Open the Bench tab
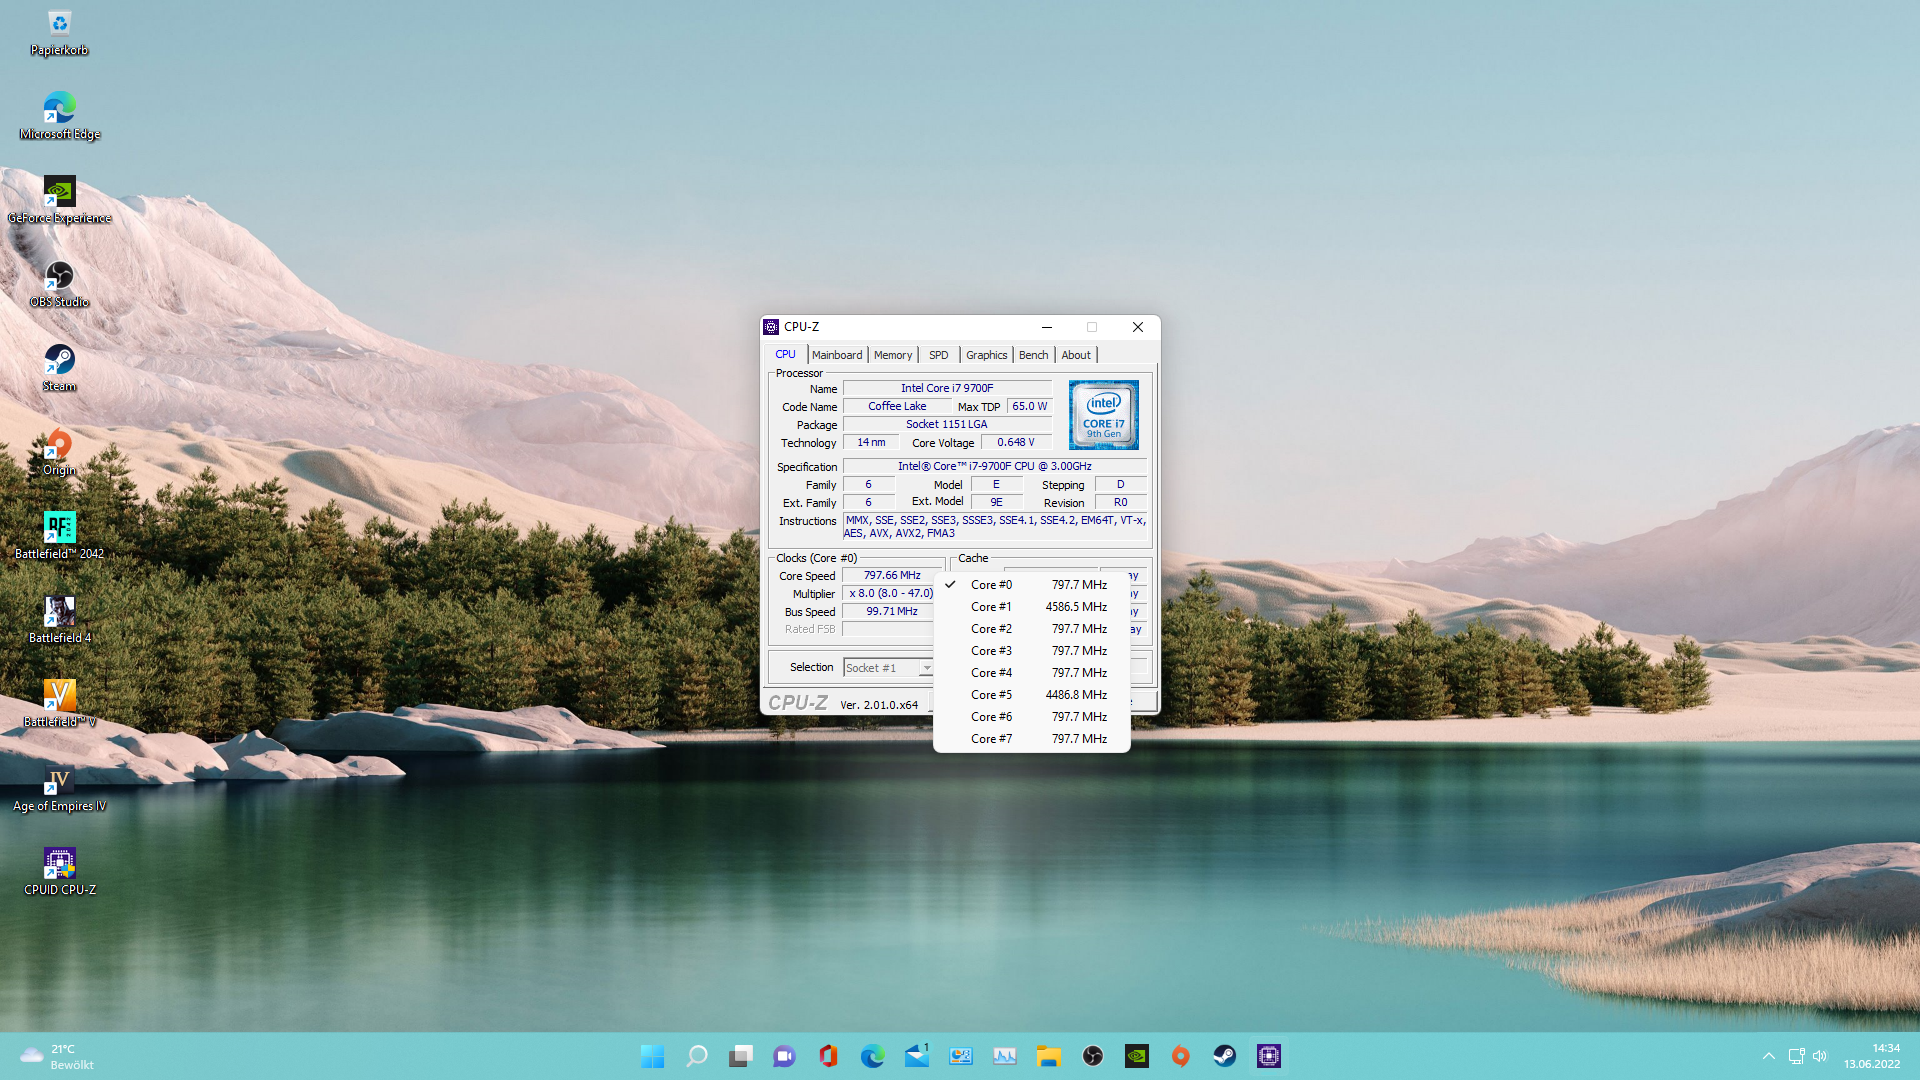This screenshot has width=1920, height=1080. click(x=1033, y=355)
